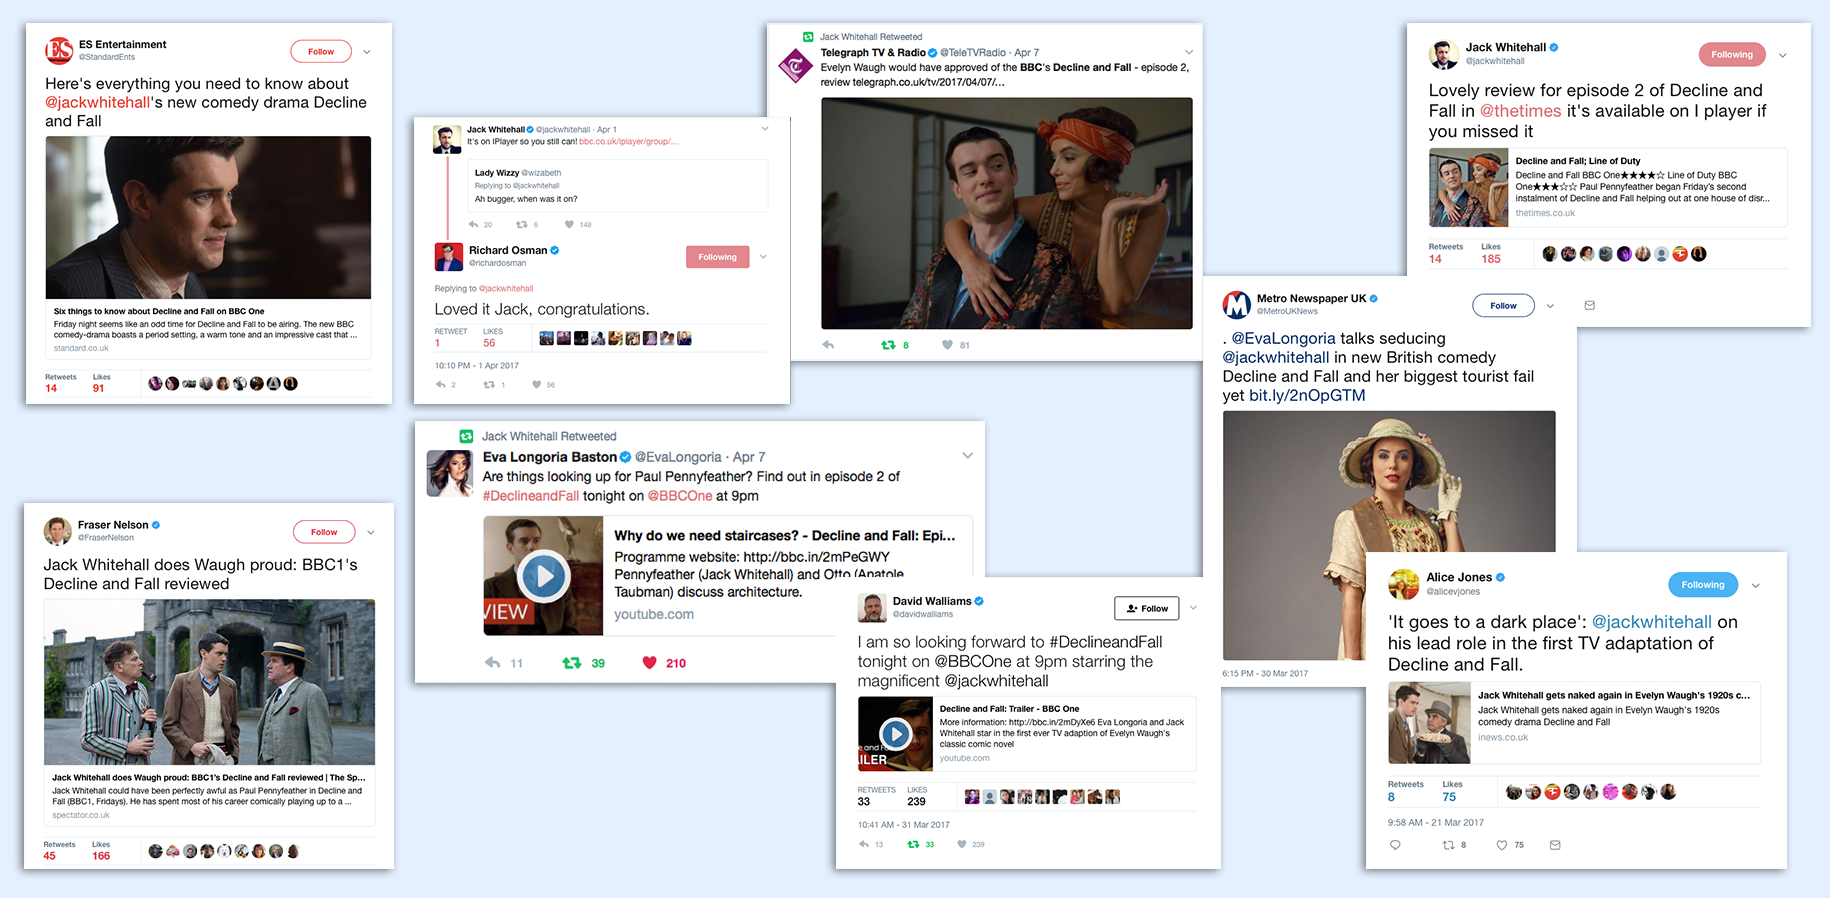Toggle Following button on Alice Jones tweet

tap(1703, 585)
